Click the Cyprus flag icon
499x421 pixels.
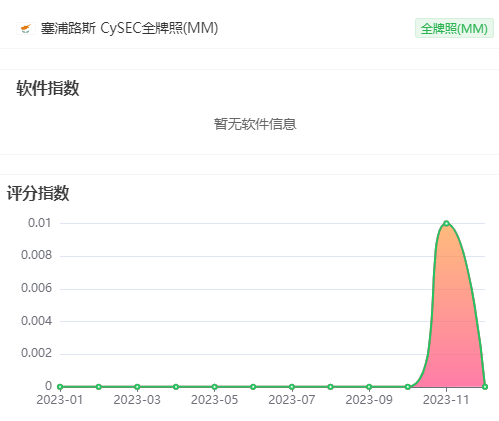(x=26, y=29)
